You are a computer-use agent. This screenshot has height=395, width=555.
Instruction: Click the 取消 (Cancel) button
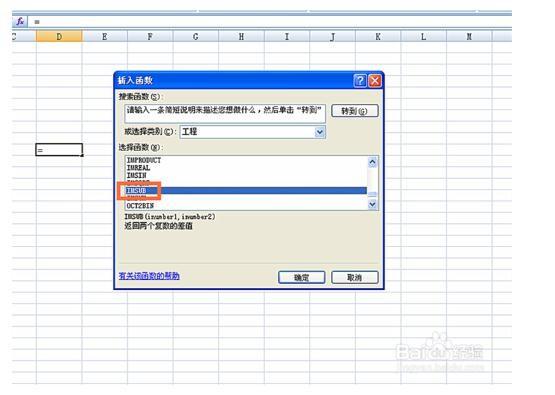pyautogui.click(x=355, y=277)
